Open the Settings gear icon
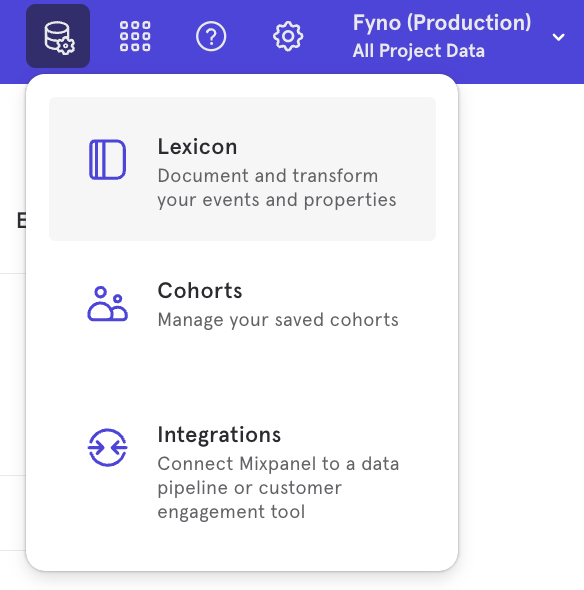 click(288, 36)
